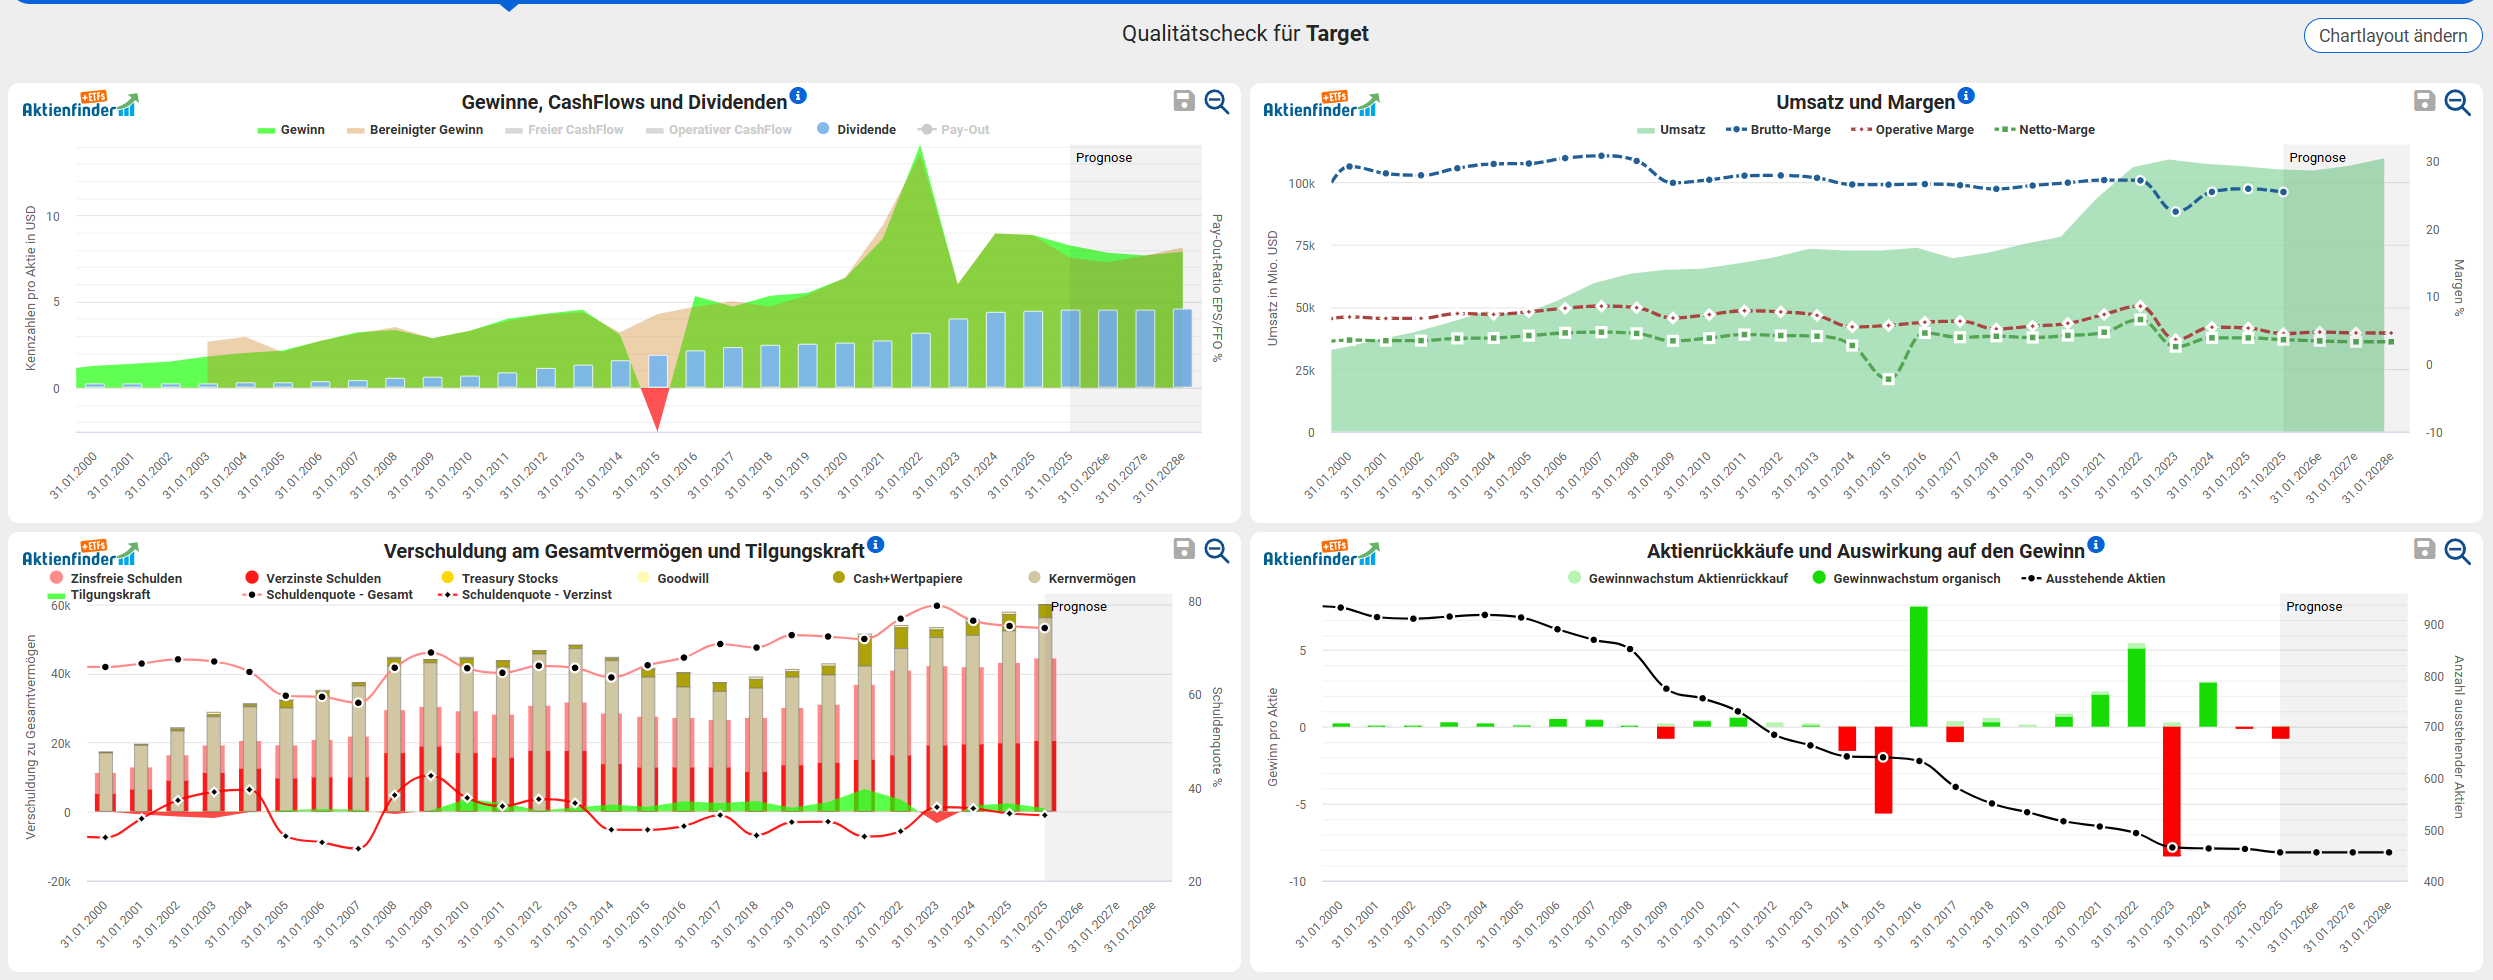Toggle Freier CashFlow series in legend
The height and width of the screenshot is (980, 2493).
575,130
